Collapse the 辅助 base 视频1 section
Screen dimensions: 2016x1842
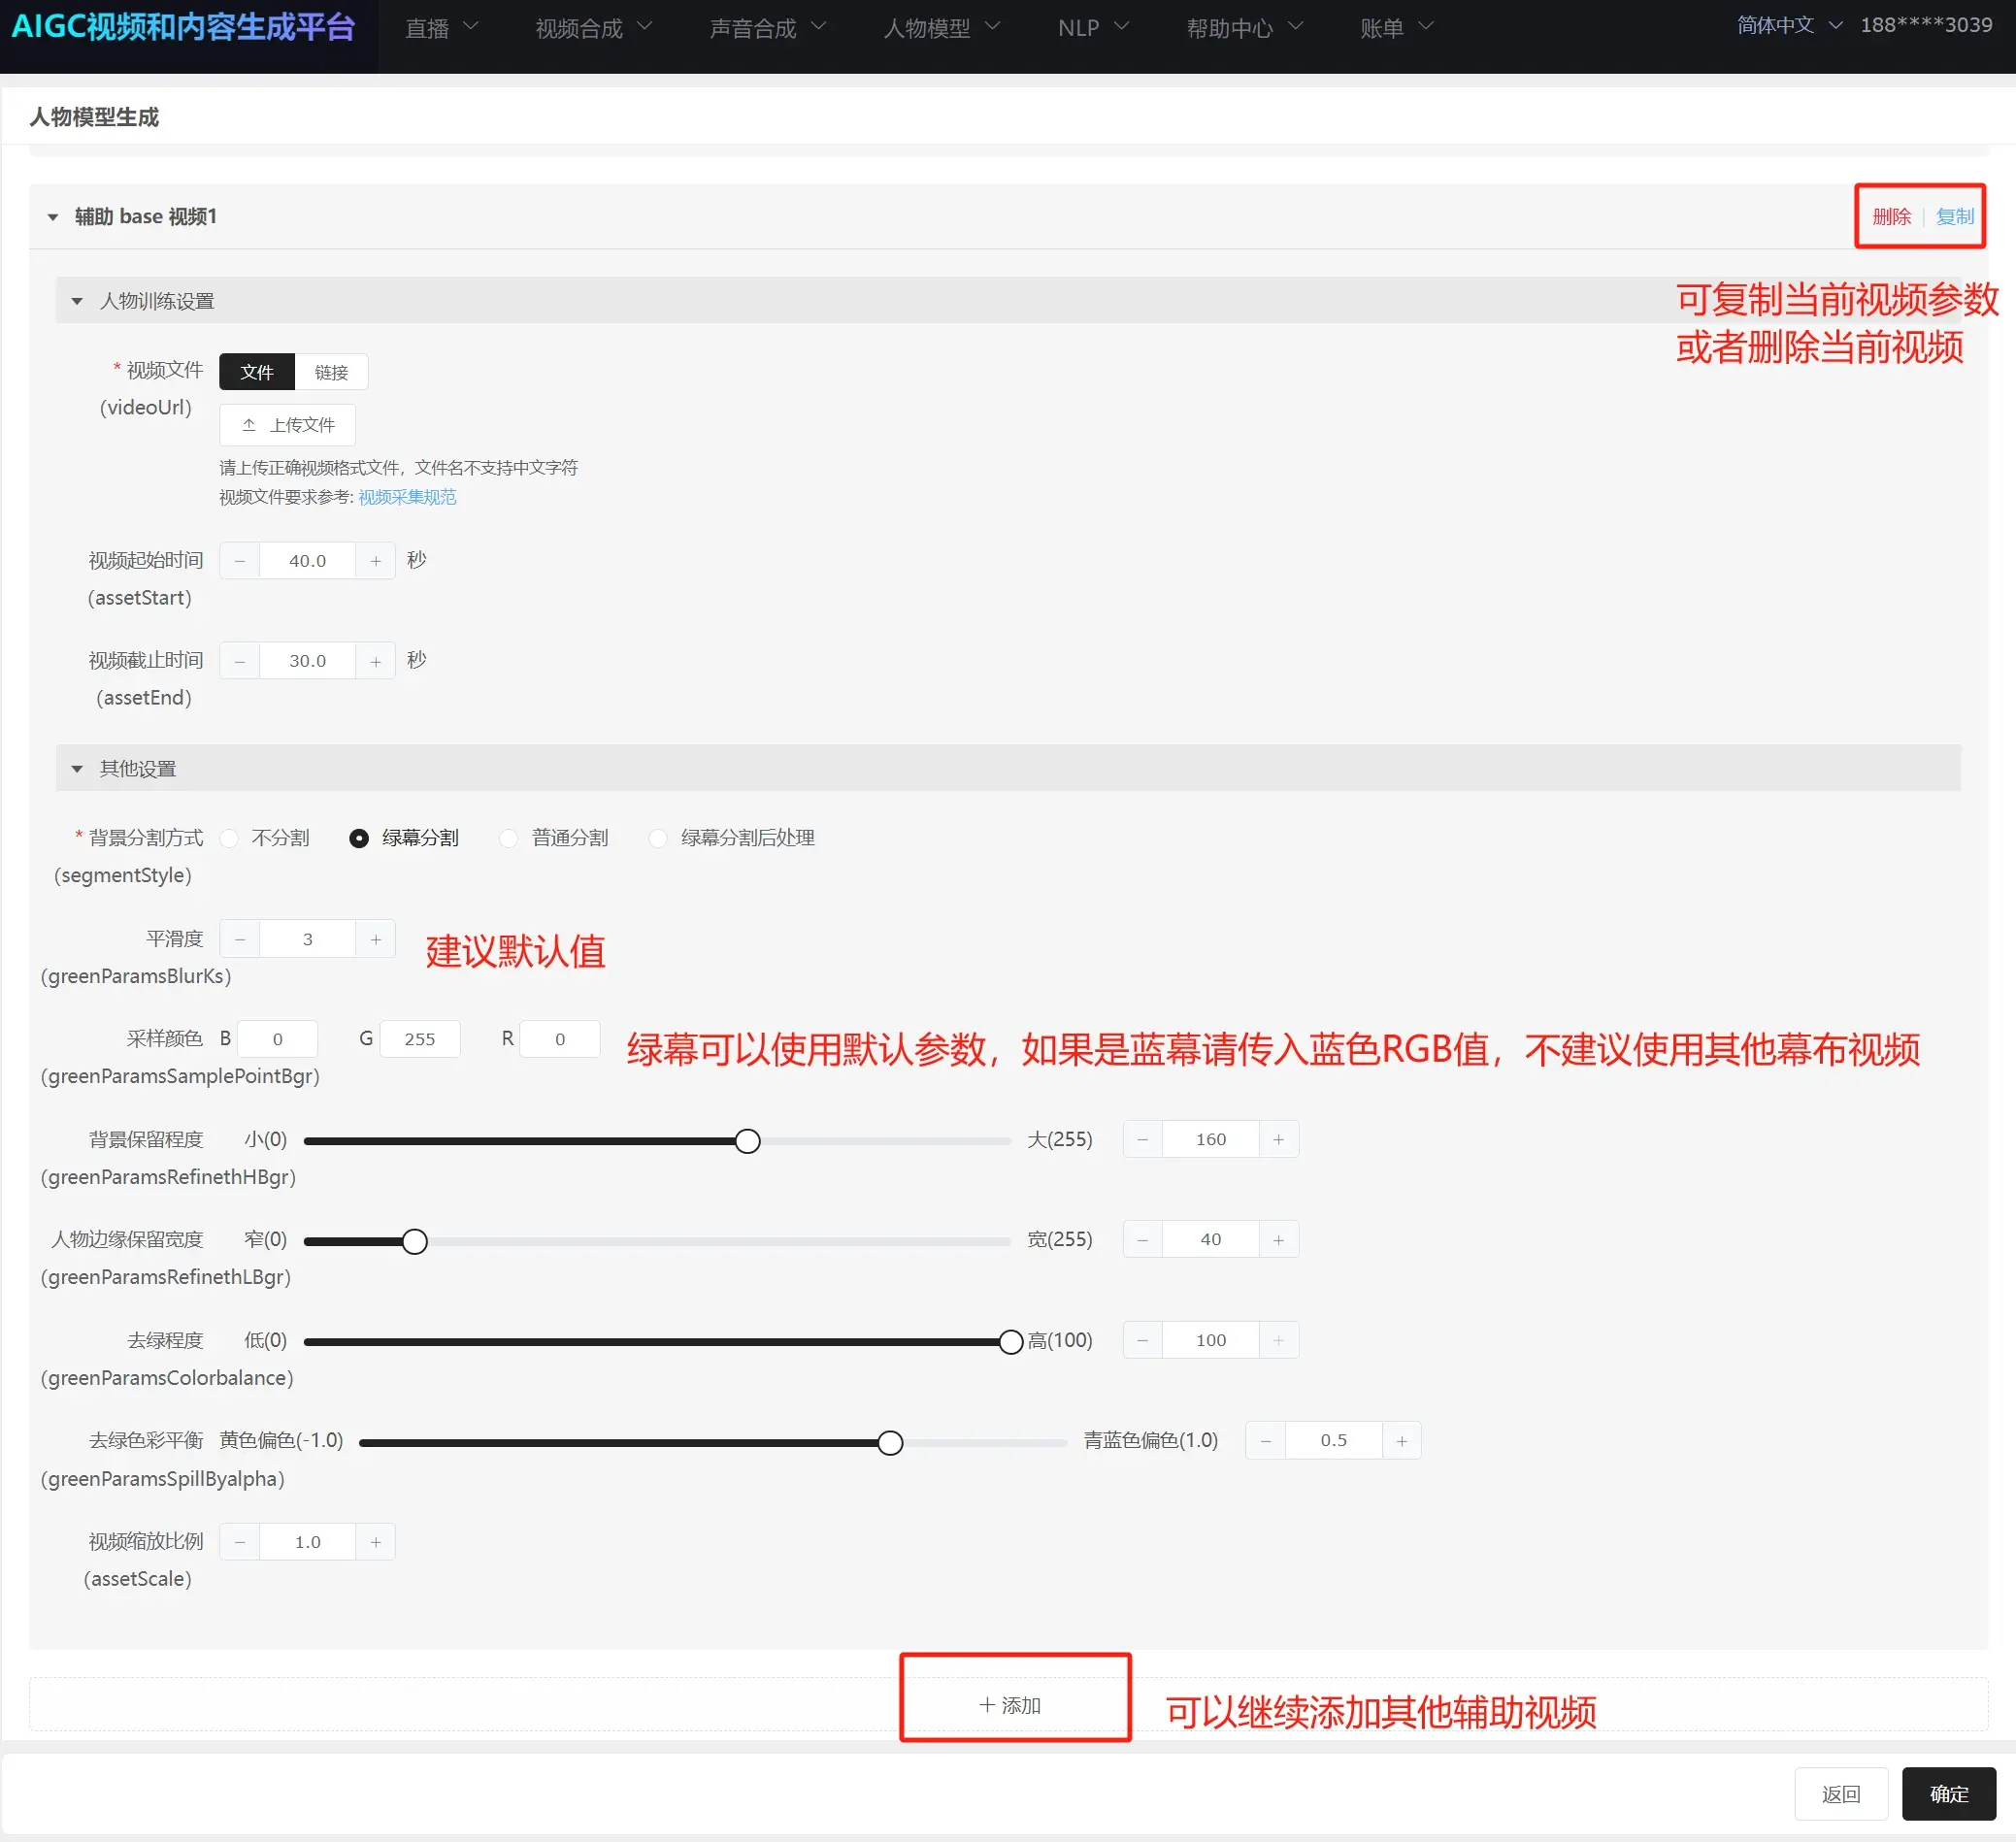coord(53,217)
